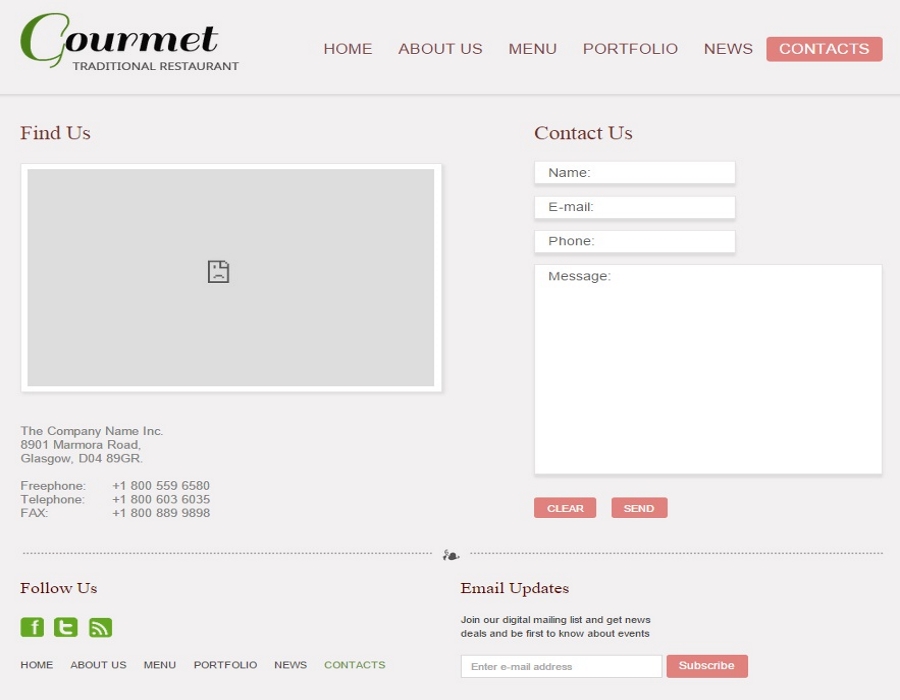This screenshot has width=900, height=700.
Task: Open the Home menu item in header
Action: pos(347,49)
